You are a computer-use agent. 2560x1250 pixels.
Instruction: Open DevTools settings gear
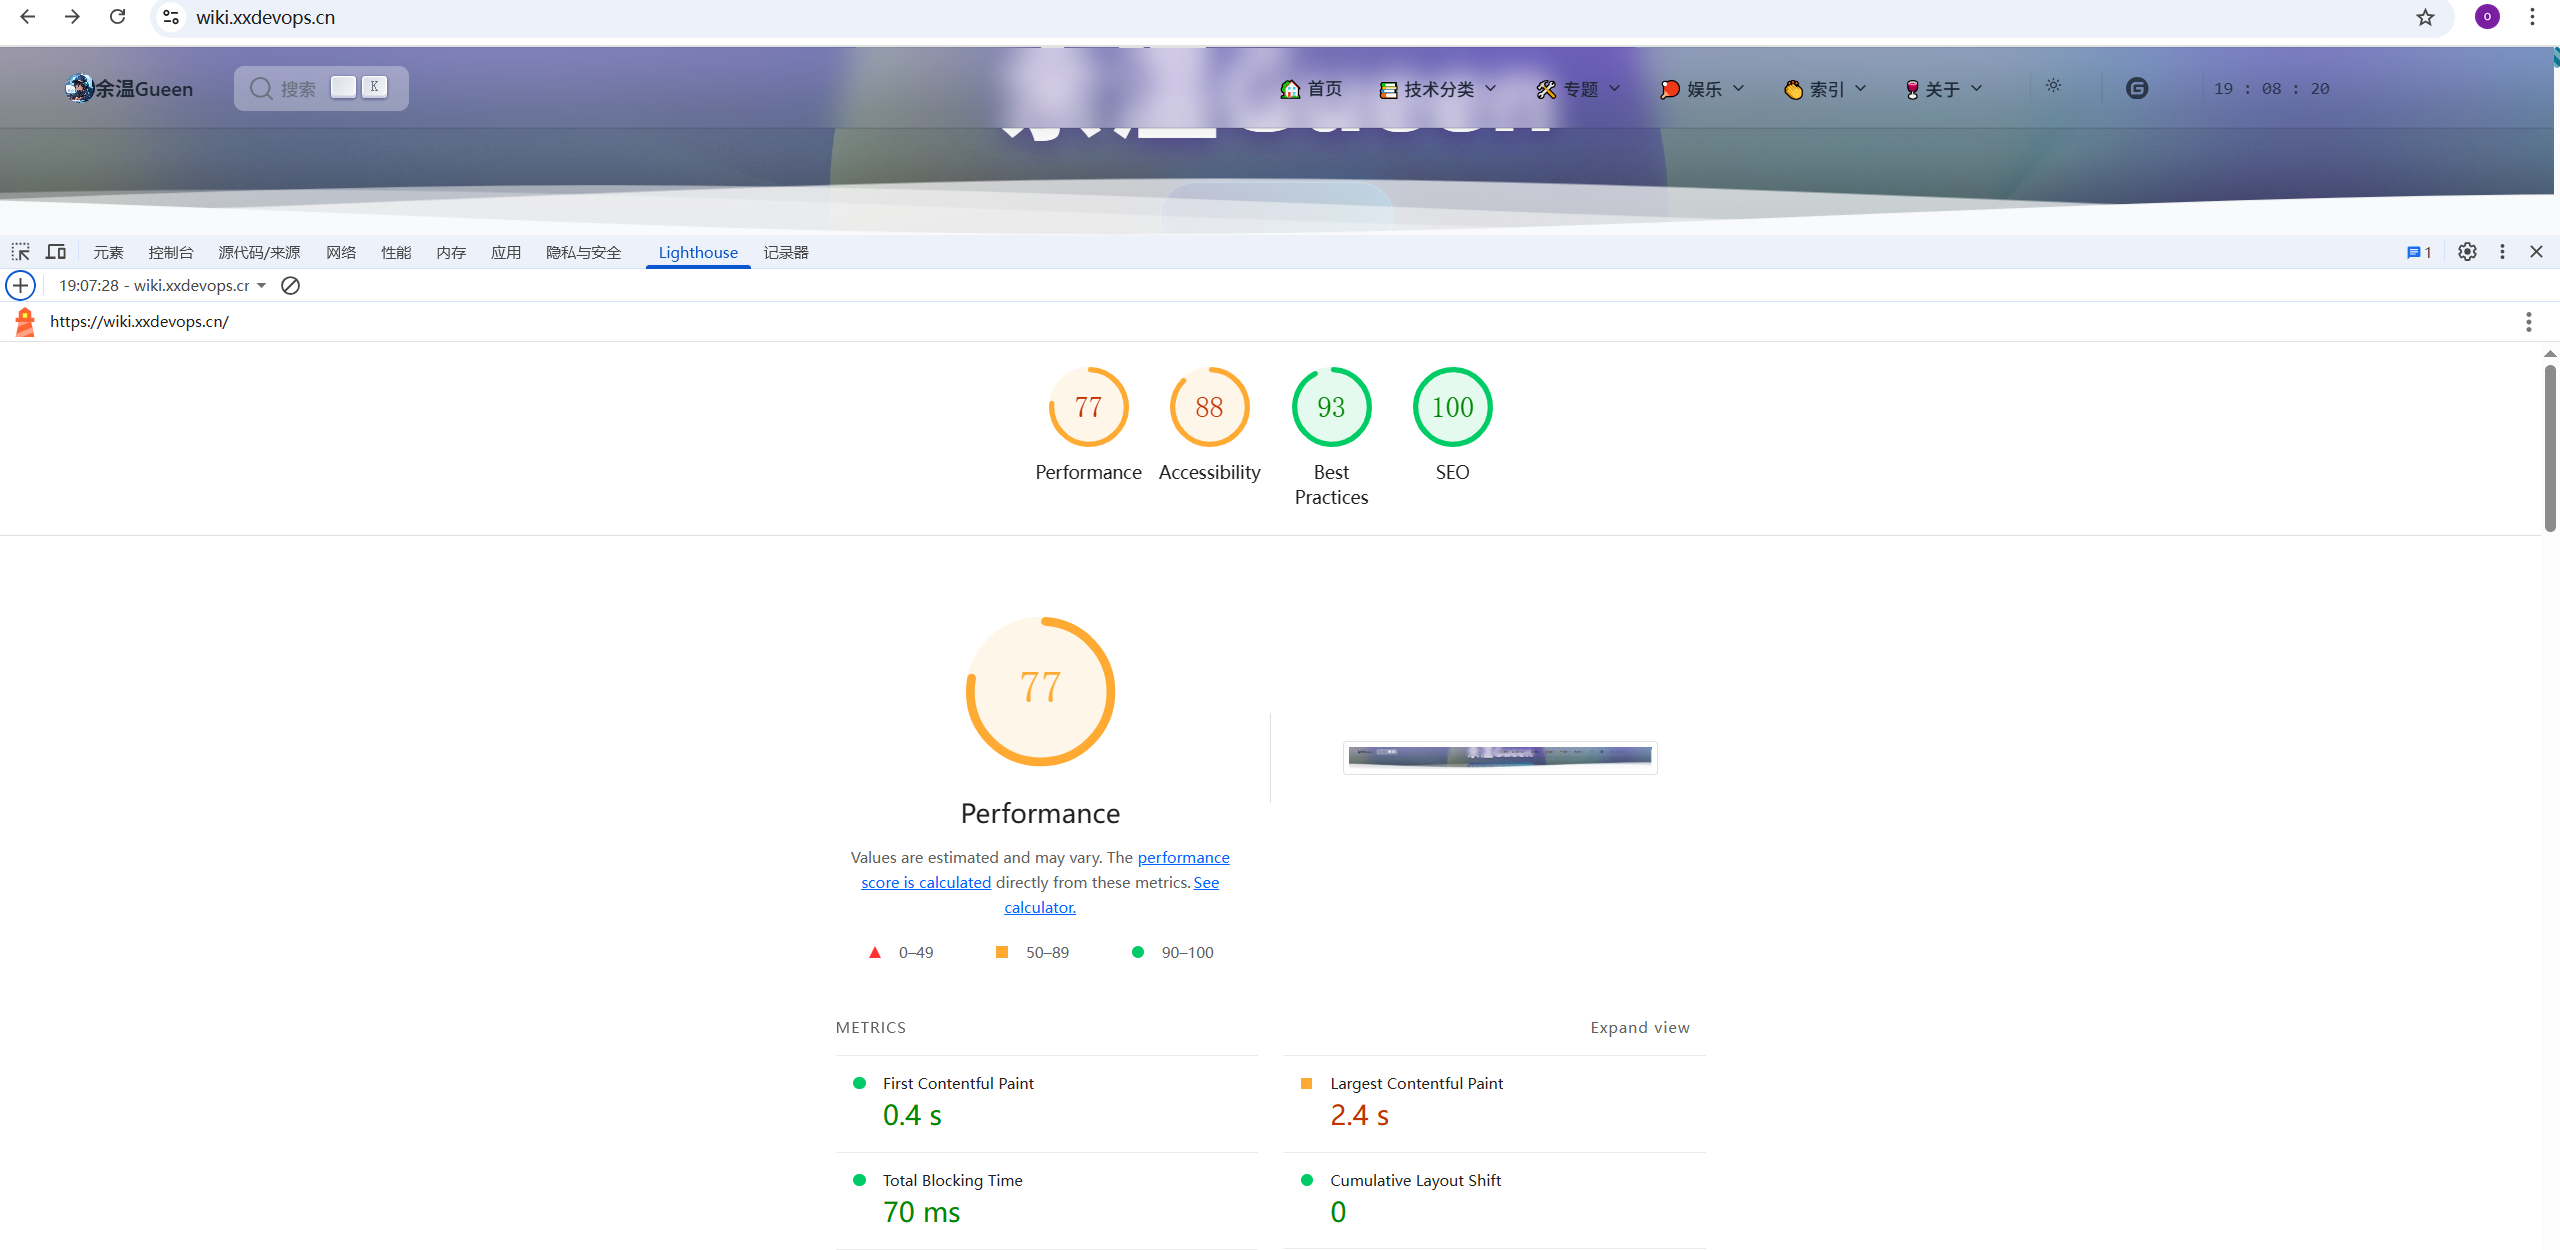pos(2467,252)
